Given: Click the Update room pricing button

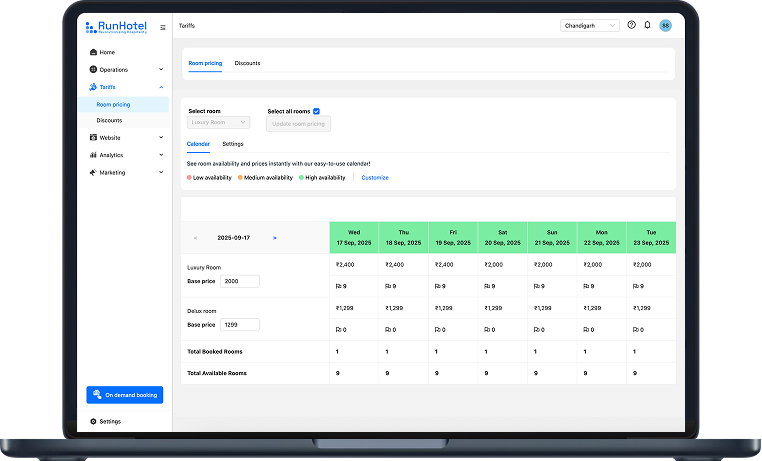Looking at the screenshot, I should tap(298, 124).
